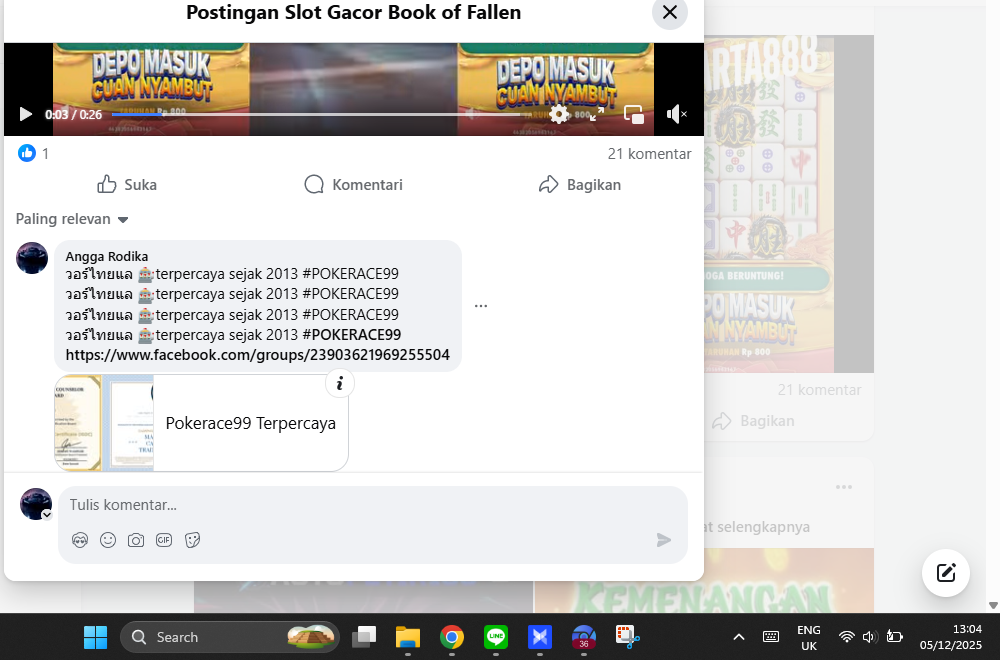The height and width of the screenshot is (660, 1000).
Task: Open the system volume tray icon
Action: [869, 636]
